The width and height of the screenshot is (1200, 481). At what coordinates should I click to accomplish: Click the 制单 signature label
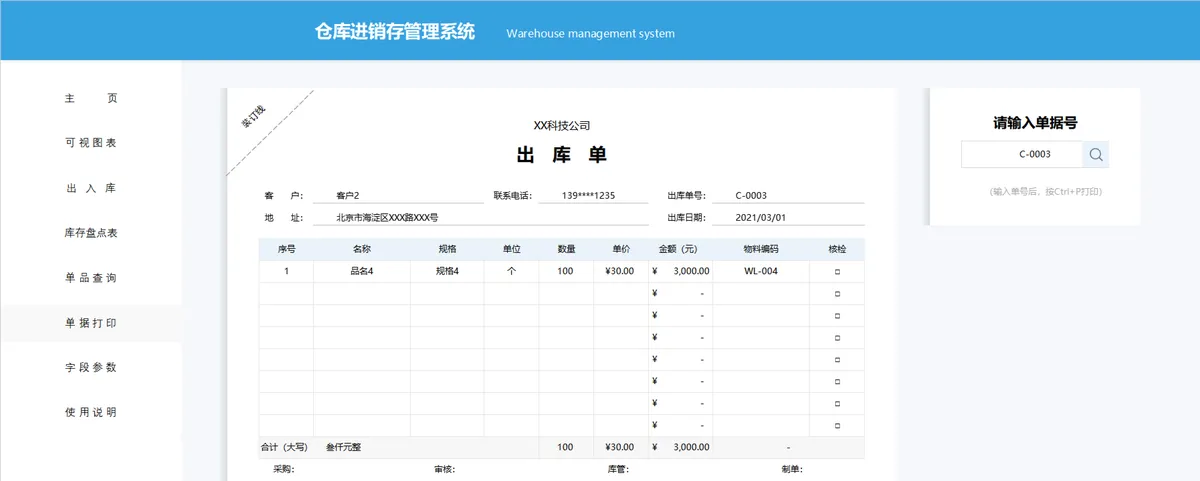point(792,469)
